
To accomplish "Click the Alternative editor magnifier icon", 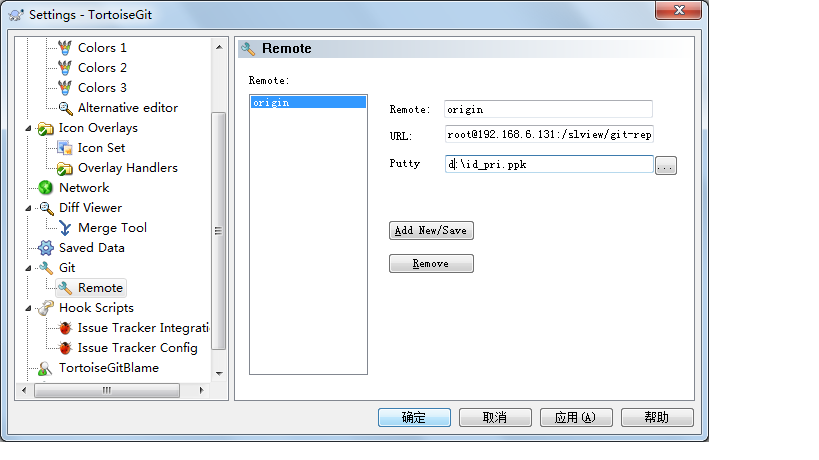I will [x=65, y=108].
